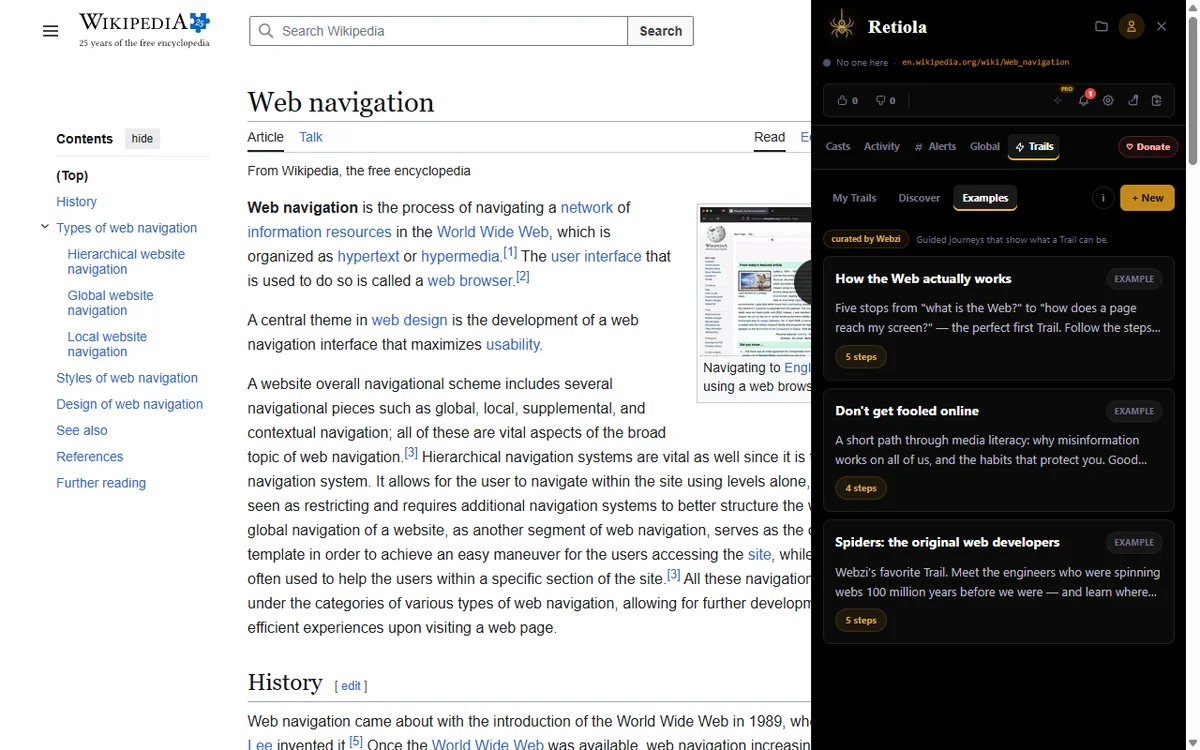Click the PRO sparkle icon
Screen dimensions: 1200x750
point(1059,100)
